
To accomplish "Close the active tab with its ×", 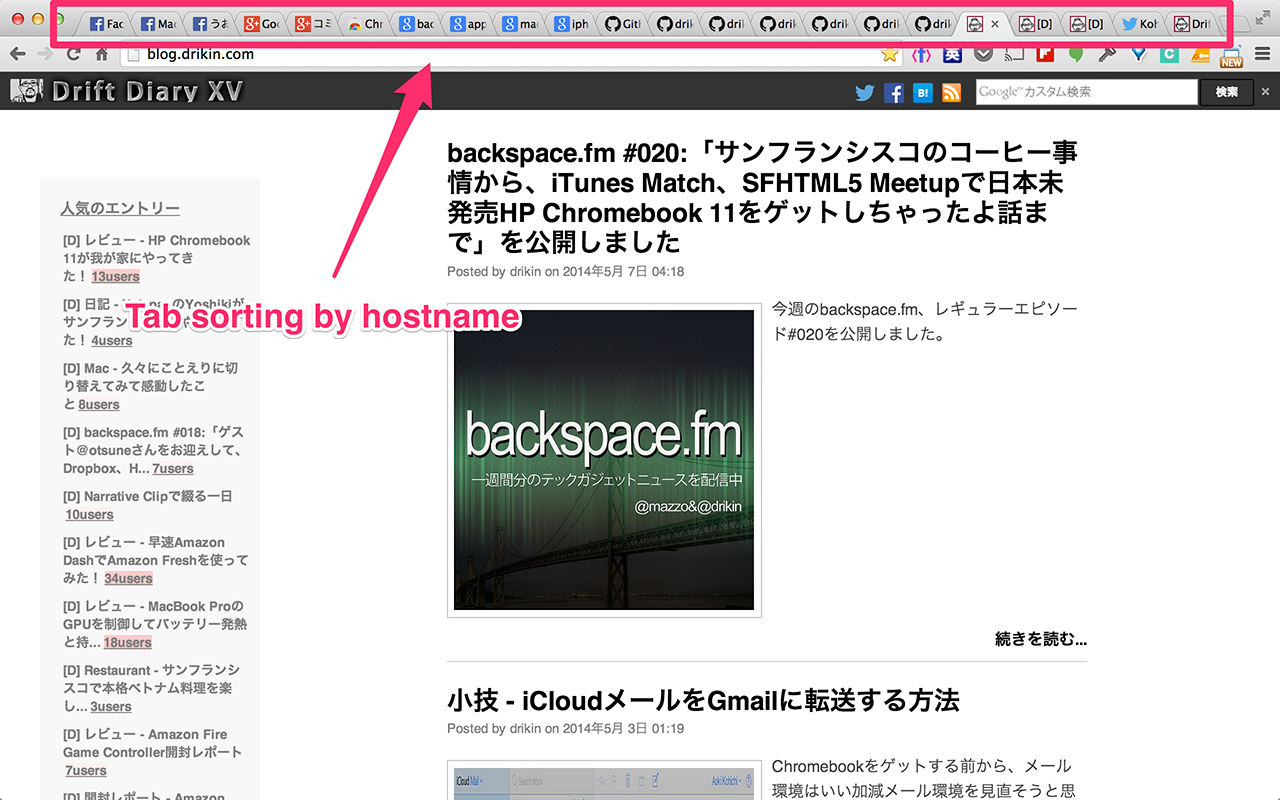I will click(994, 23).
